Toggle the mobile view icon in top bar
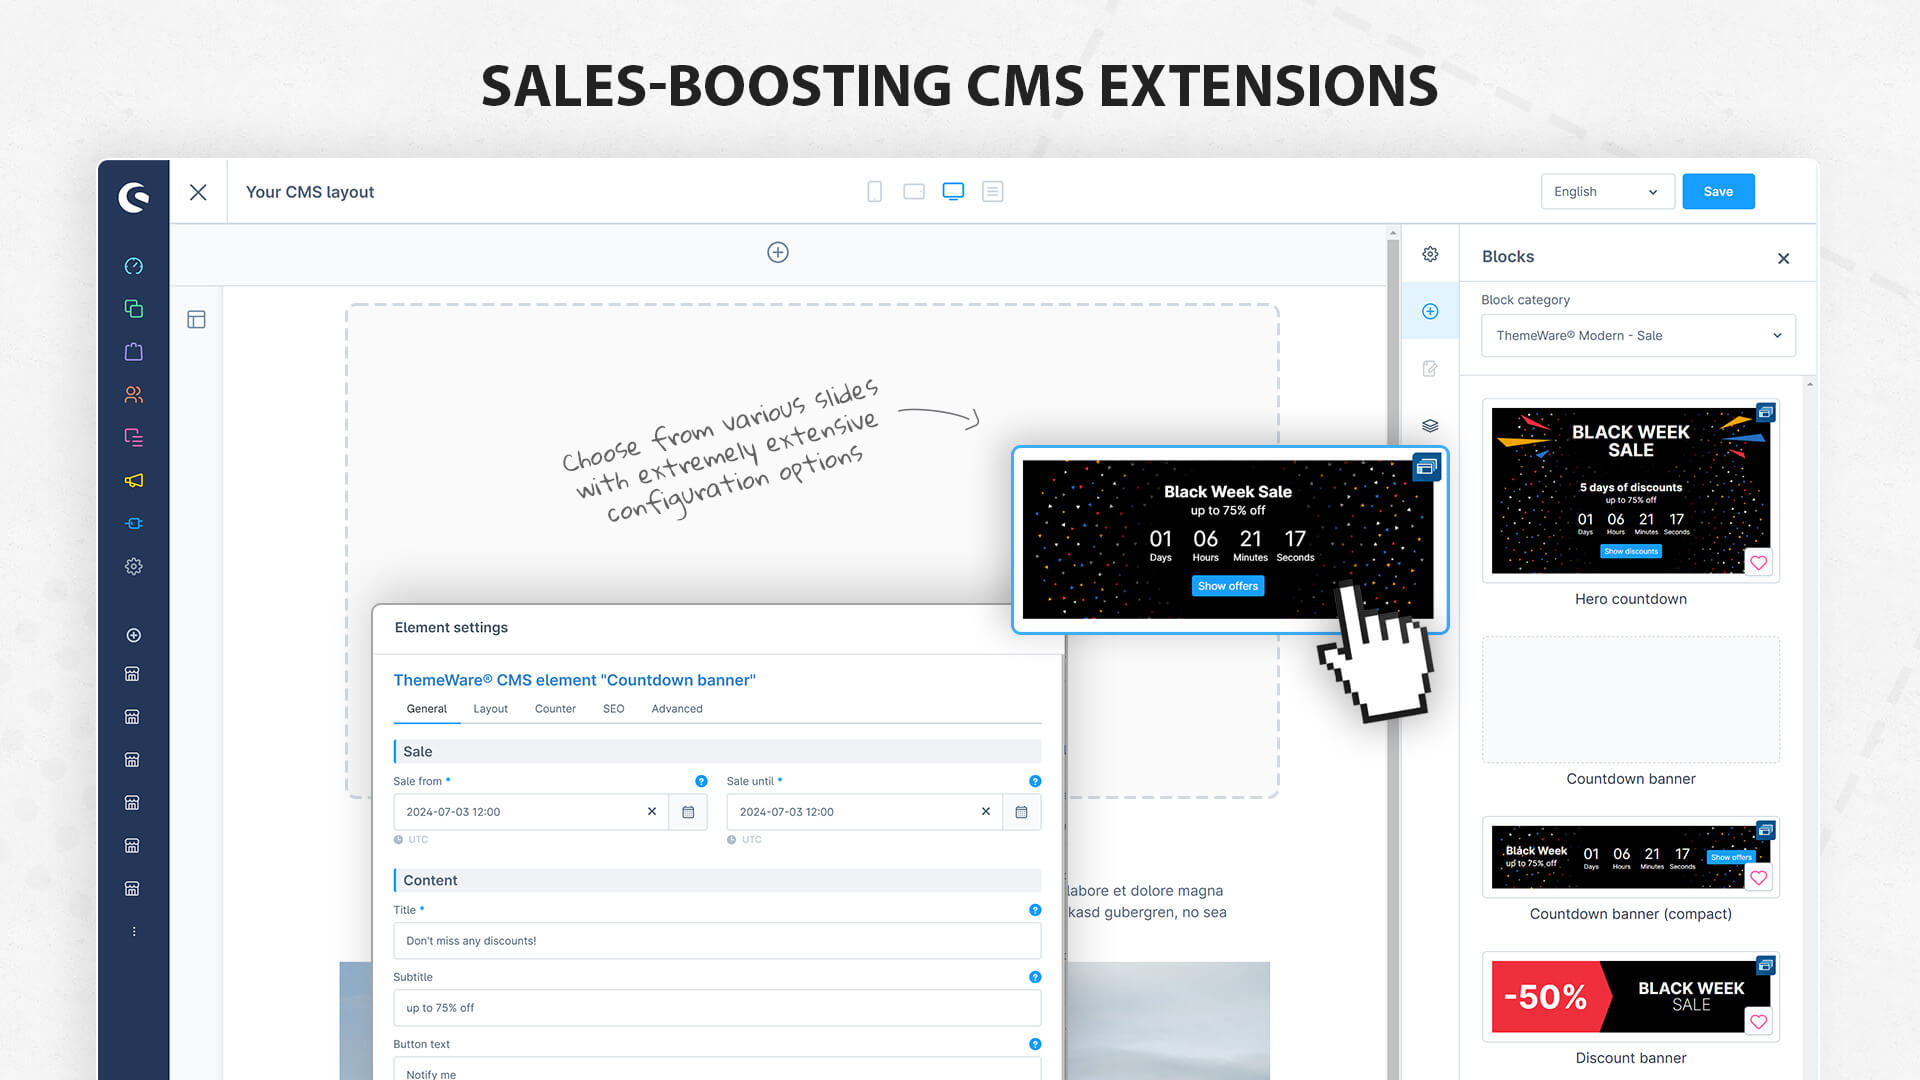The image size is (1920, 1080). (x=873, y=191)
